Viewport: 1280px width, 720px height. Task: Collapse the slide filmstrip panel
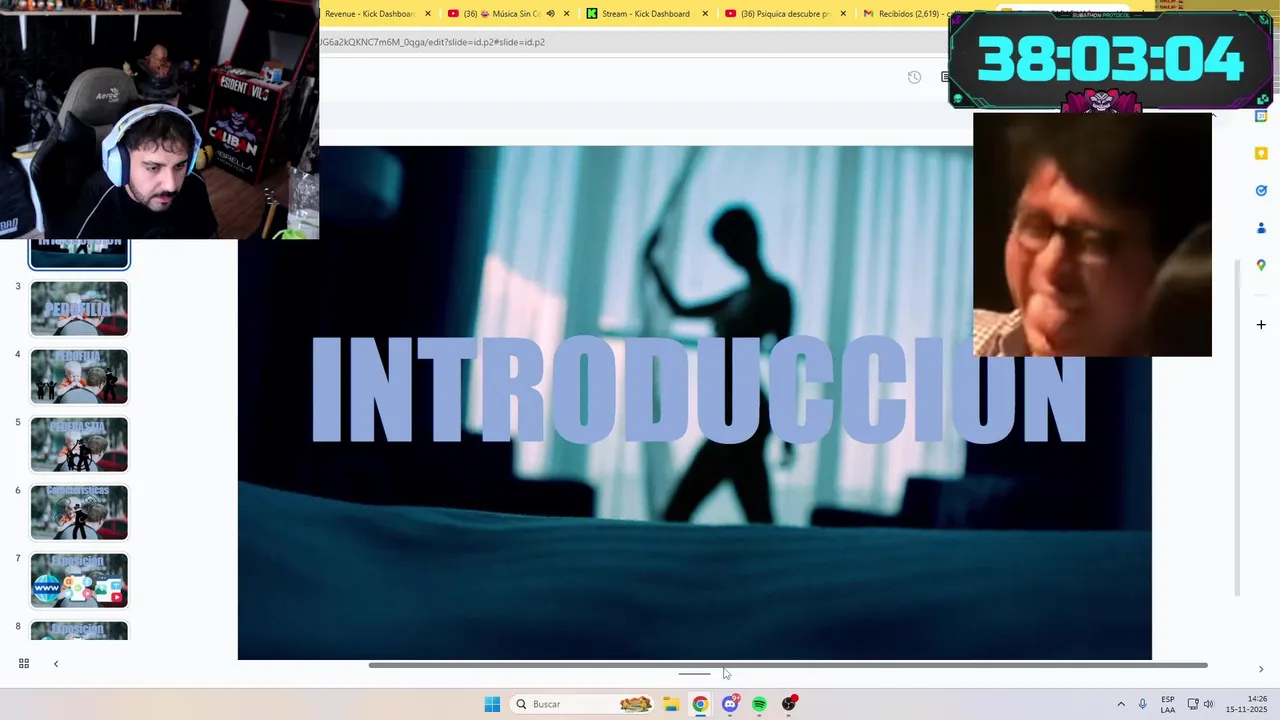pos(56,663)
